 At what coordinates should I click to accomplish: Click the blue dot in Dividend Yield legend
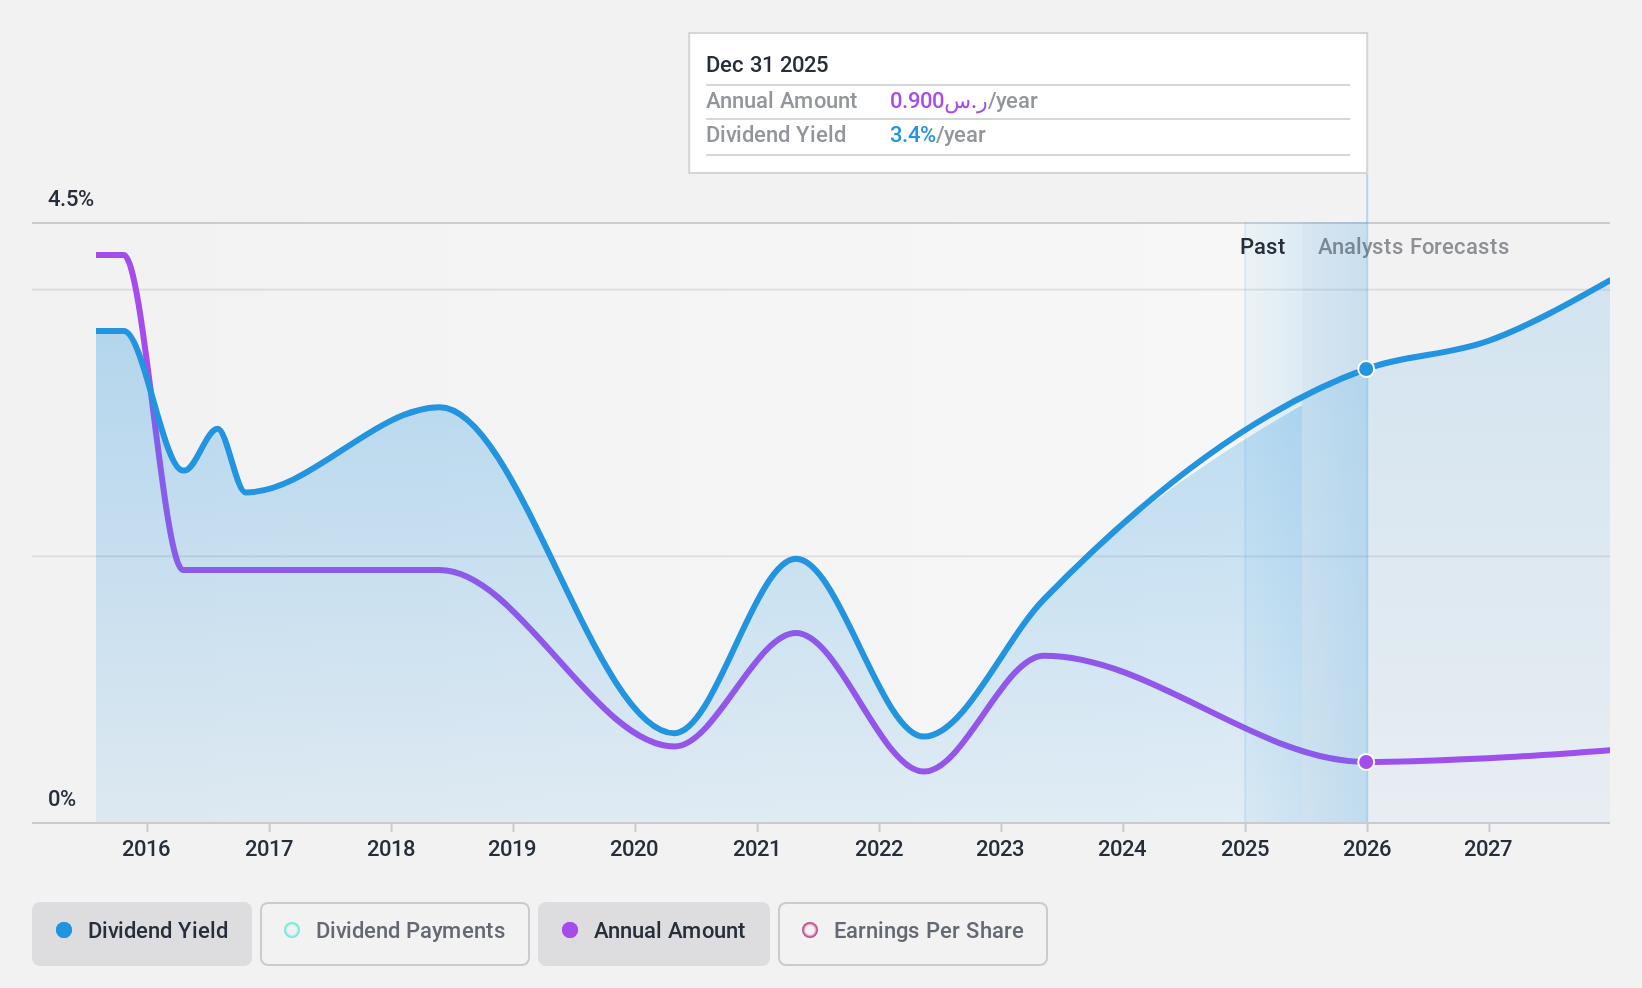tap(64, 930)
